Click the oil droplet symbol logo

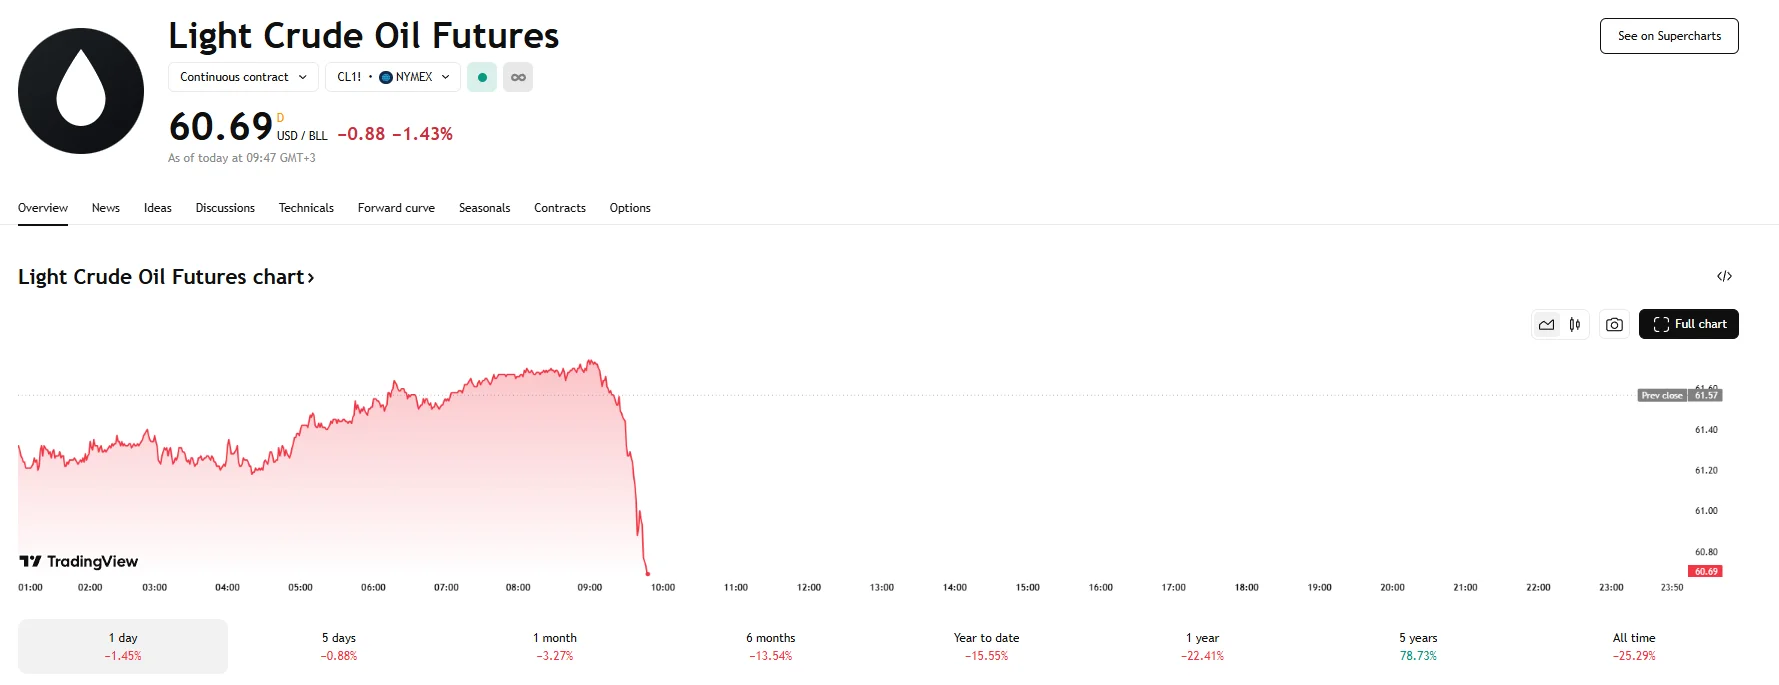click(x=80, y=90)
